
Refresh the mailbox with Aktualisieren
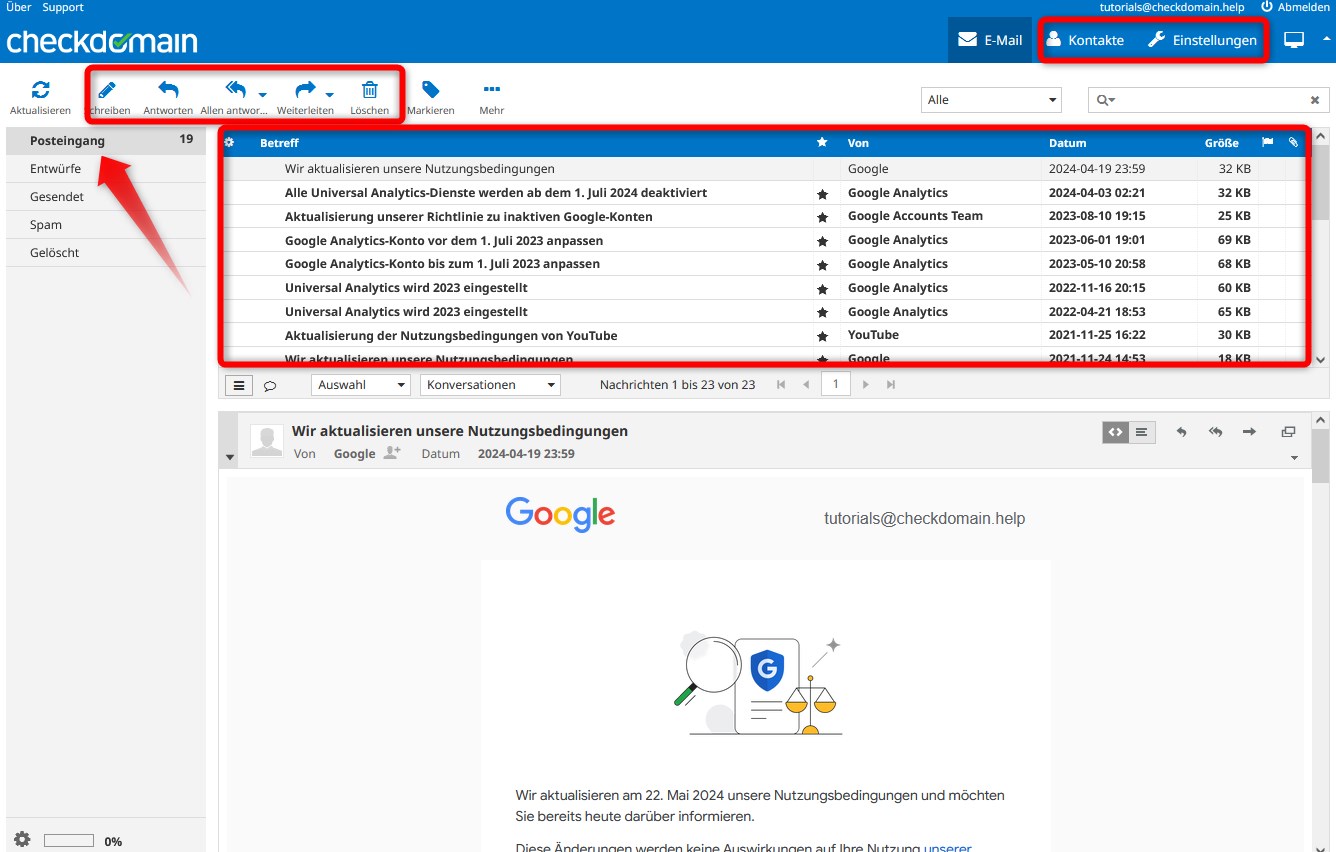coord(40,98)
